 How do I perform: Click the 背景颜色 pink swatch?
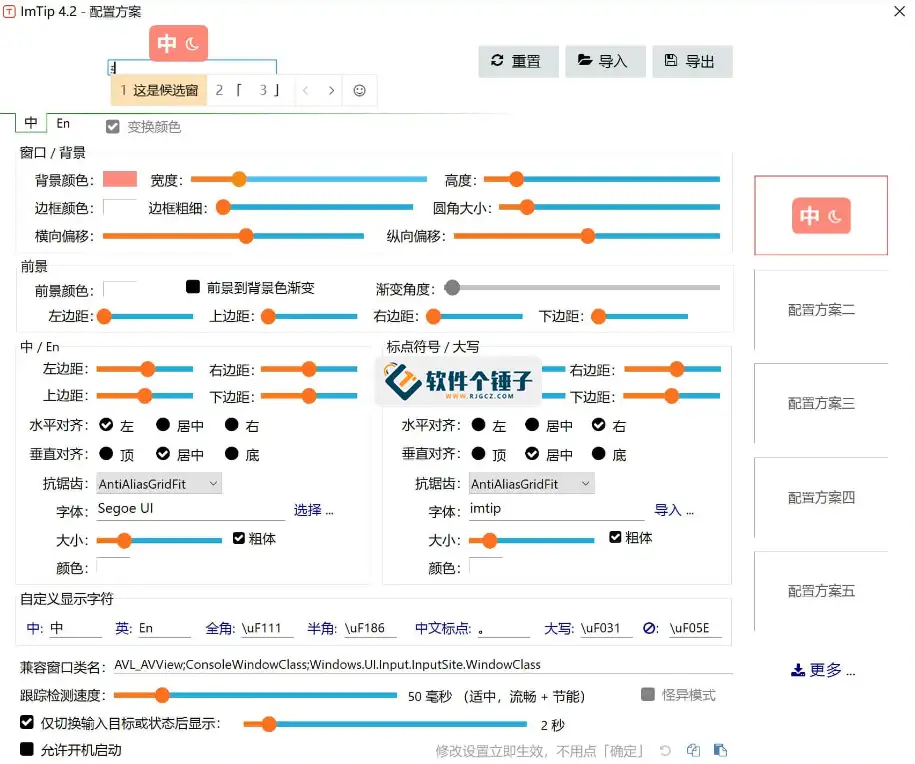pyautogui.click(x=120, y=179)
